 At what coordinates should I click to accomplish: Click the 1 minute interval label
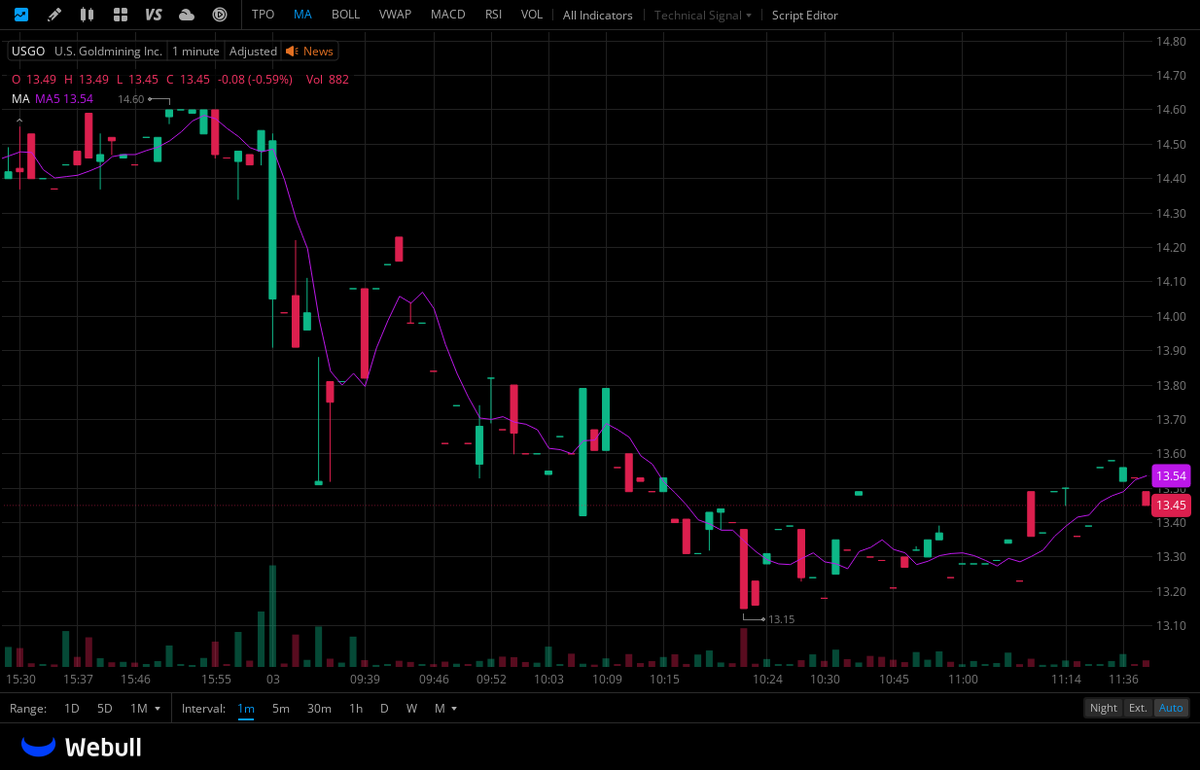point(196,51)
